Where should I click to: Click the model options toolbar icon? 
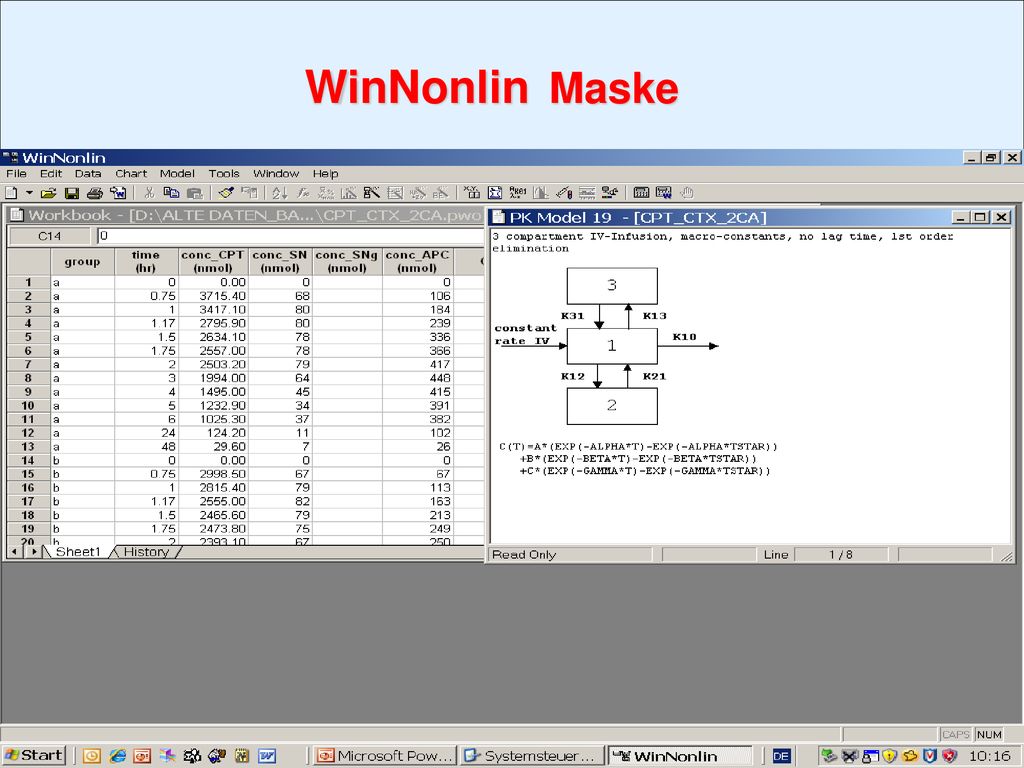pos(586,193)
